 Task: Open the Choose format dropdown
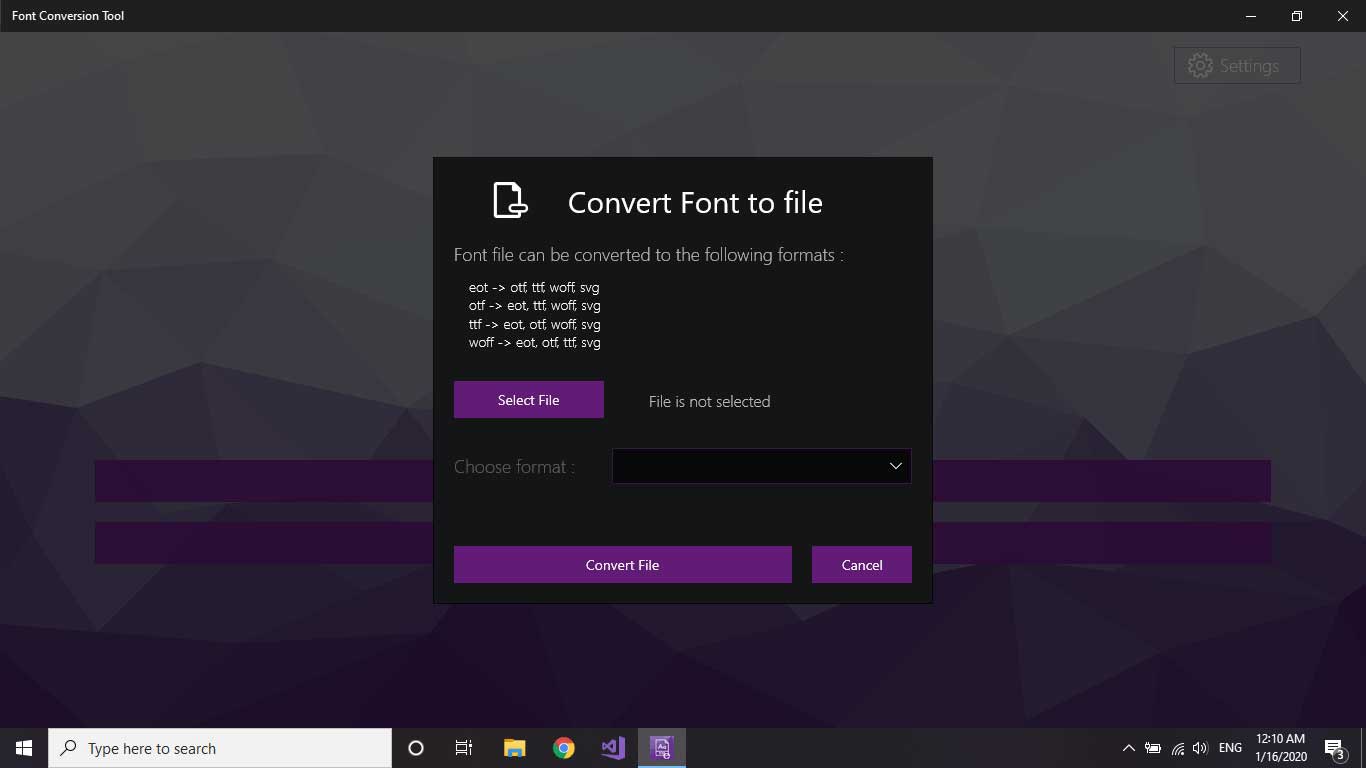point(761,466)
